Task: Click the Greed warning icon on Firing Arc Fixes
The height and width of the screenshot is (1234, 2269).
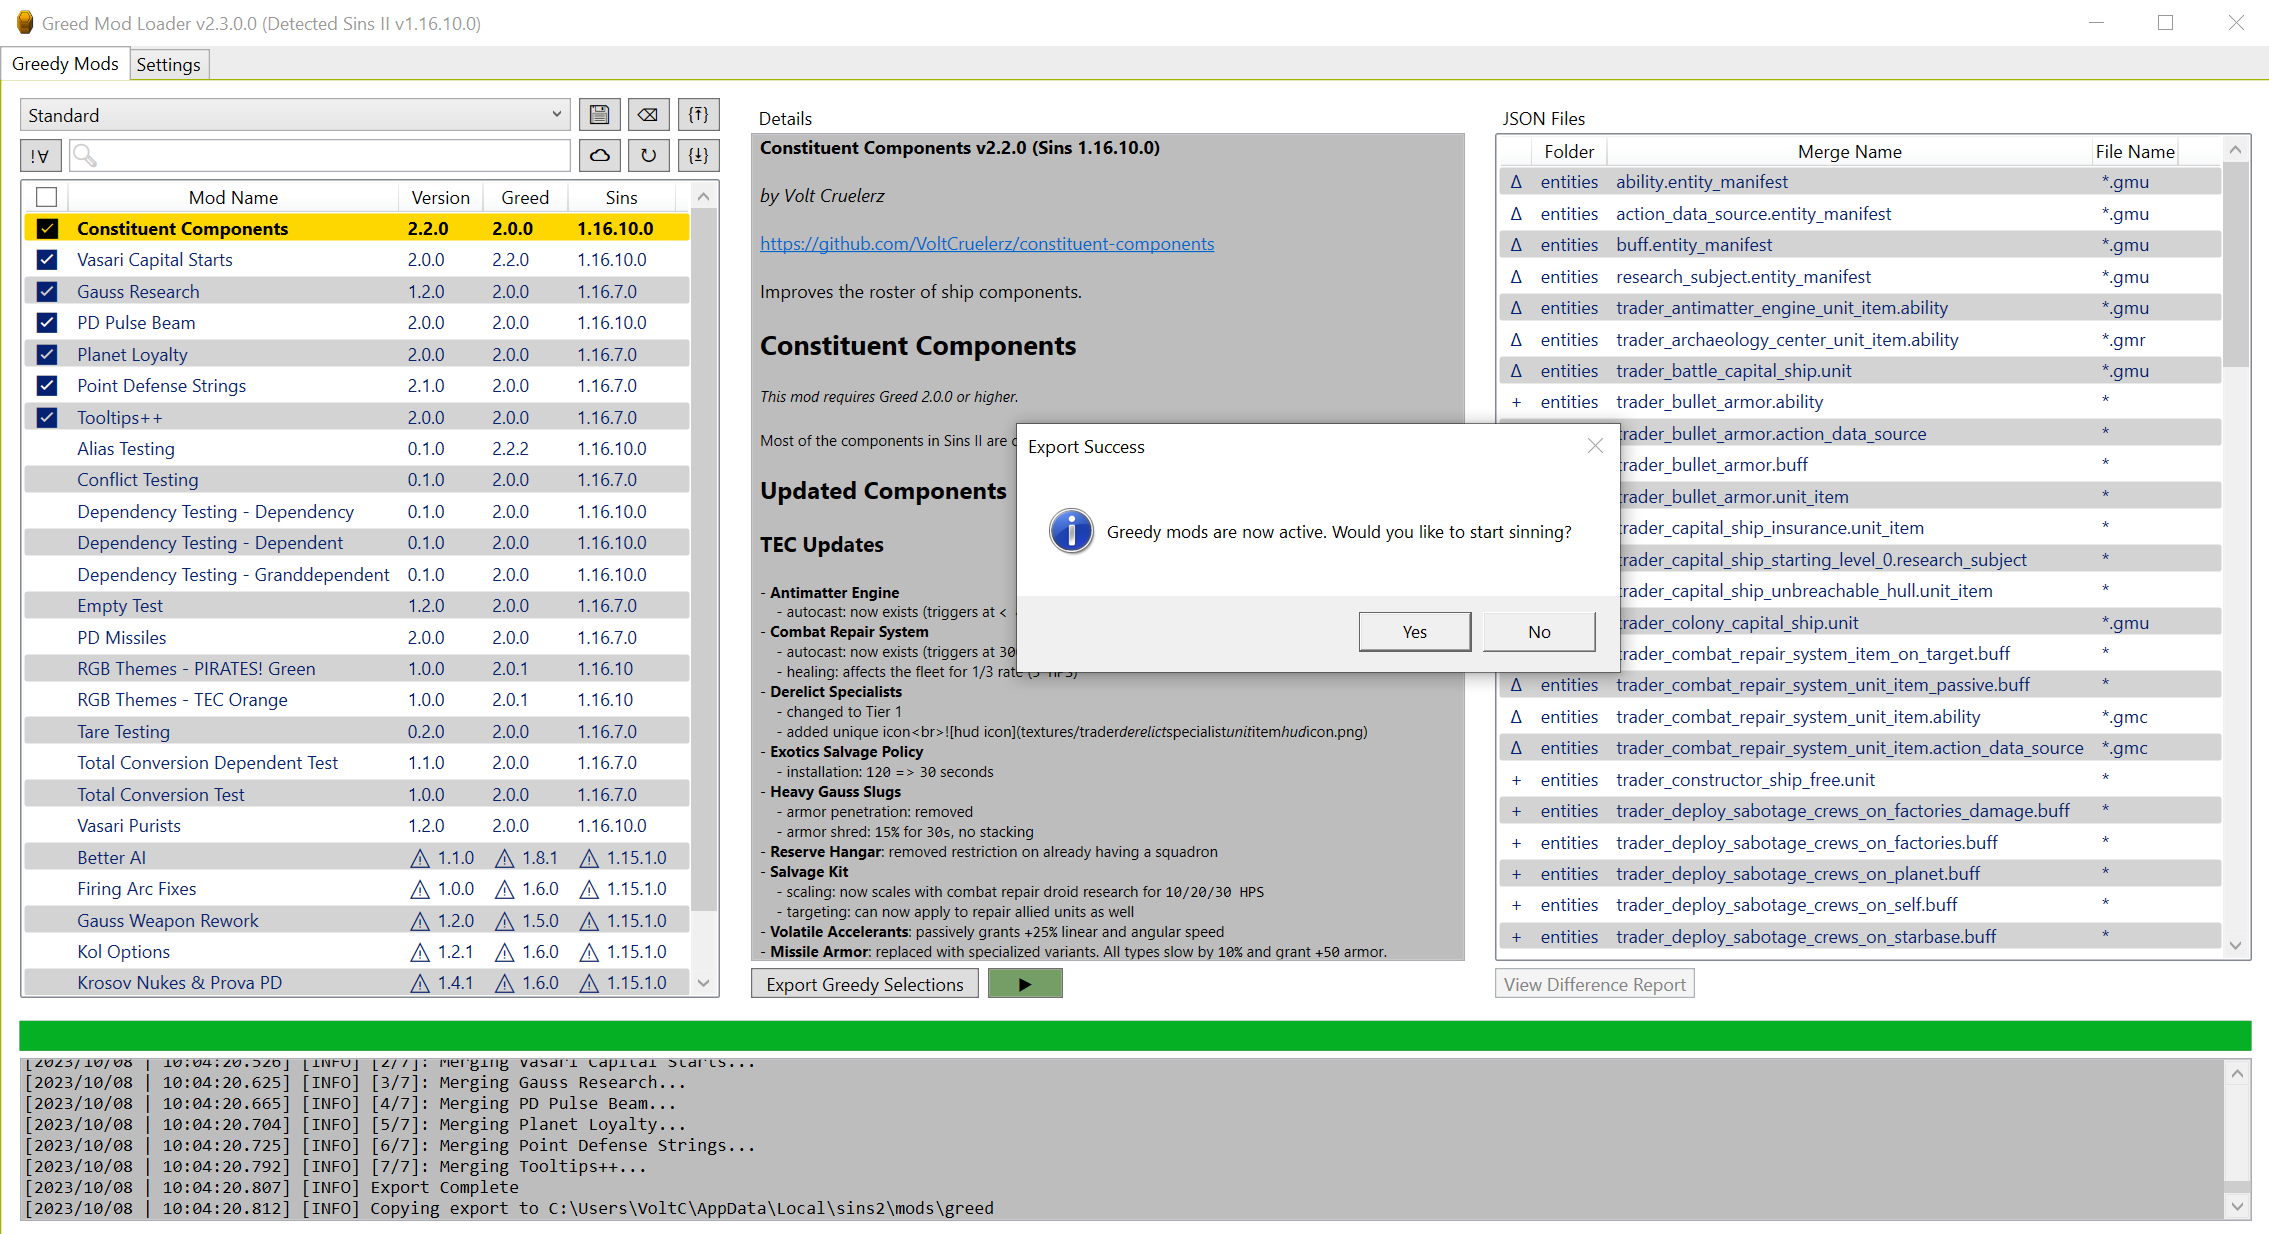Action: coord(505,889)
